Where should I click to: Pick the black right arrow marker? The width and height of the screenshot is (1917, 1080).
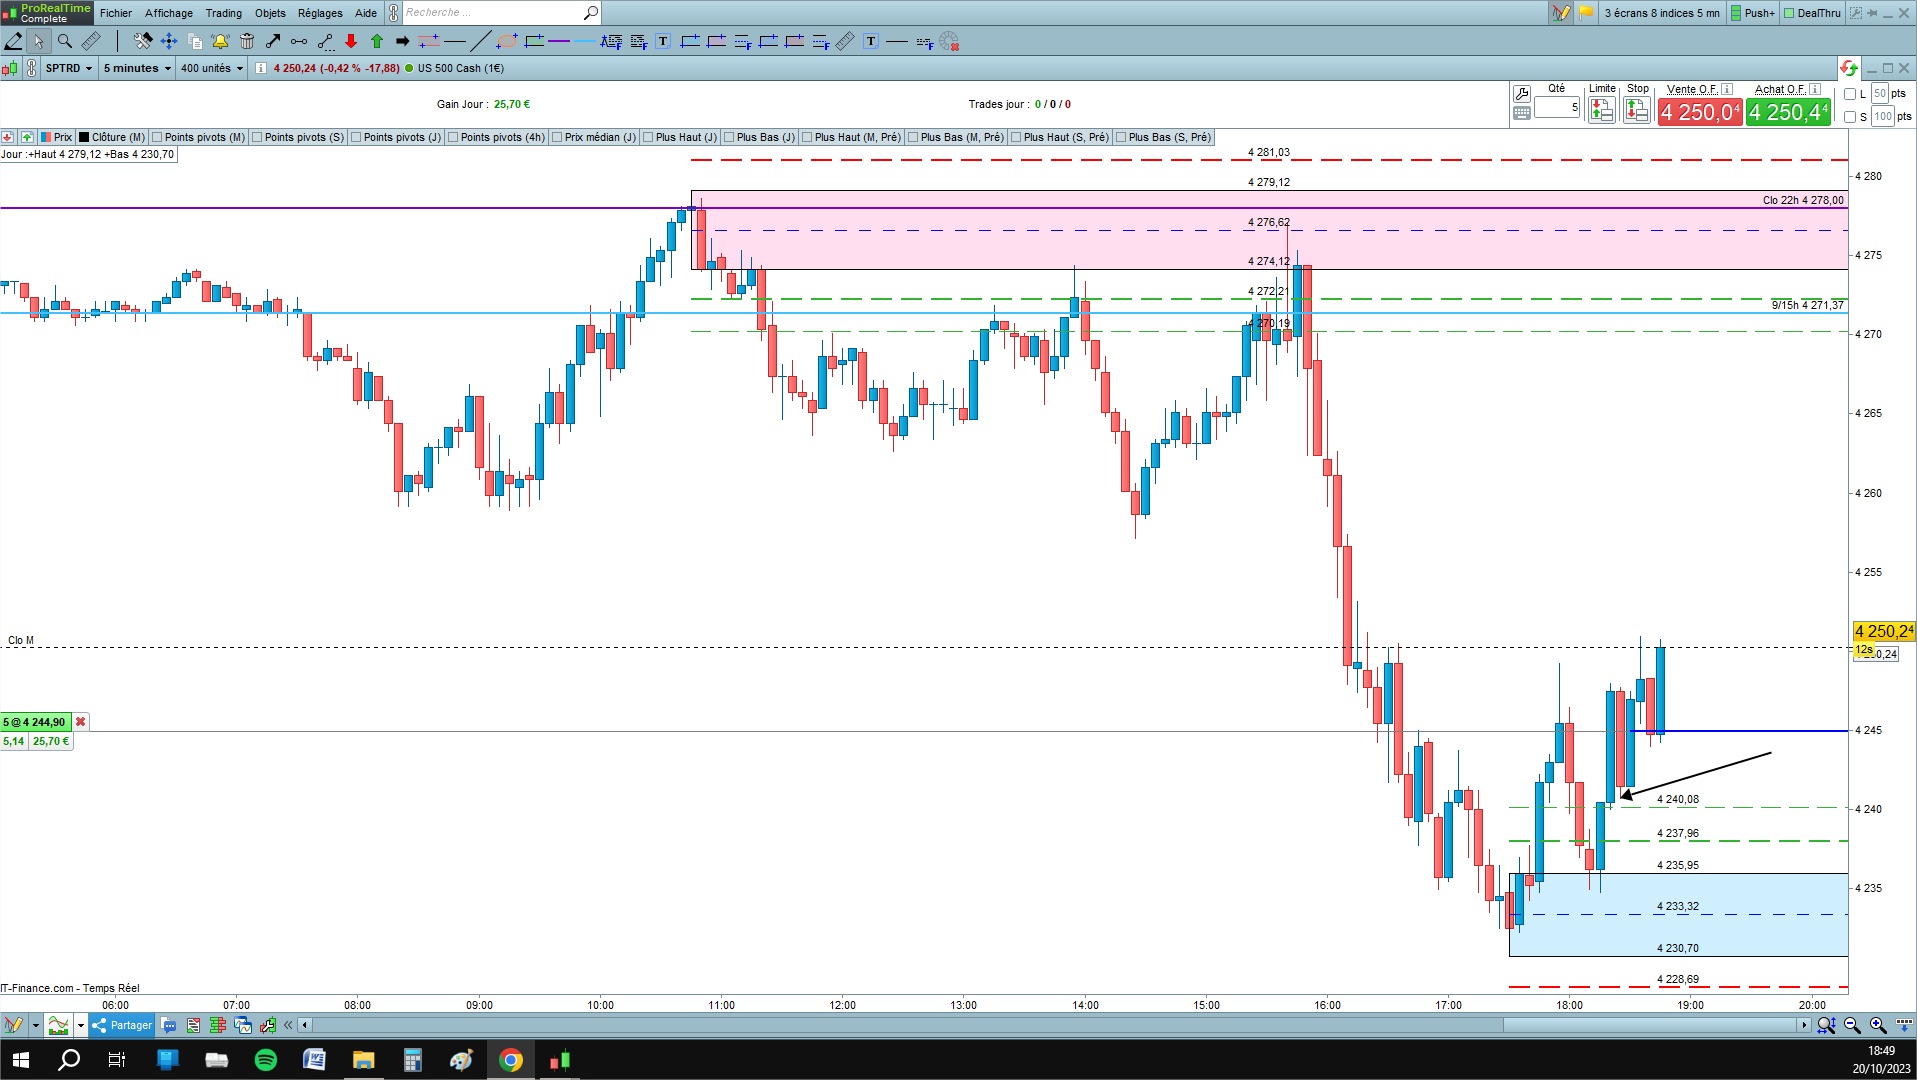(403, 41)
